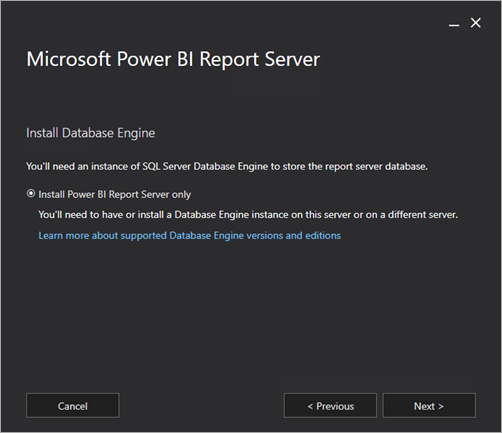Click the 'Install Power BI Report Server only' label
502x433 pixels.
tap(115, 194)
